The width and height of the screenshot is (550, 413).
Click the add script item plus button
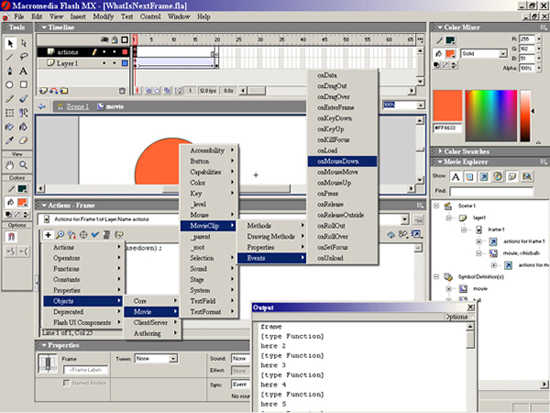pos(48,235)
